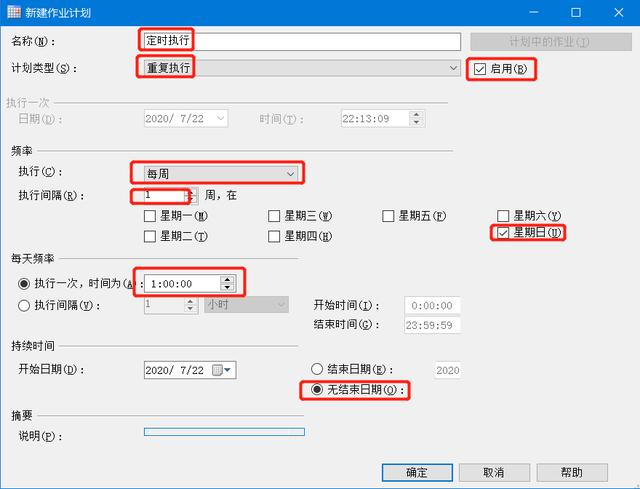Screen dimensions: 640x489
Task: Open the 小时 interval unit dropdown
Action: click(247, 305)
